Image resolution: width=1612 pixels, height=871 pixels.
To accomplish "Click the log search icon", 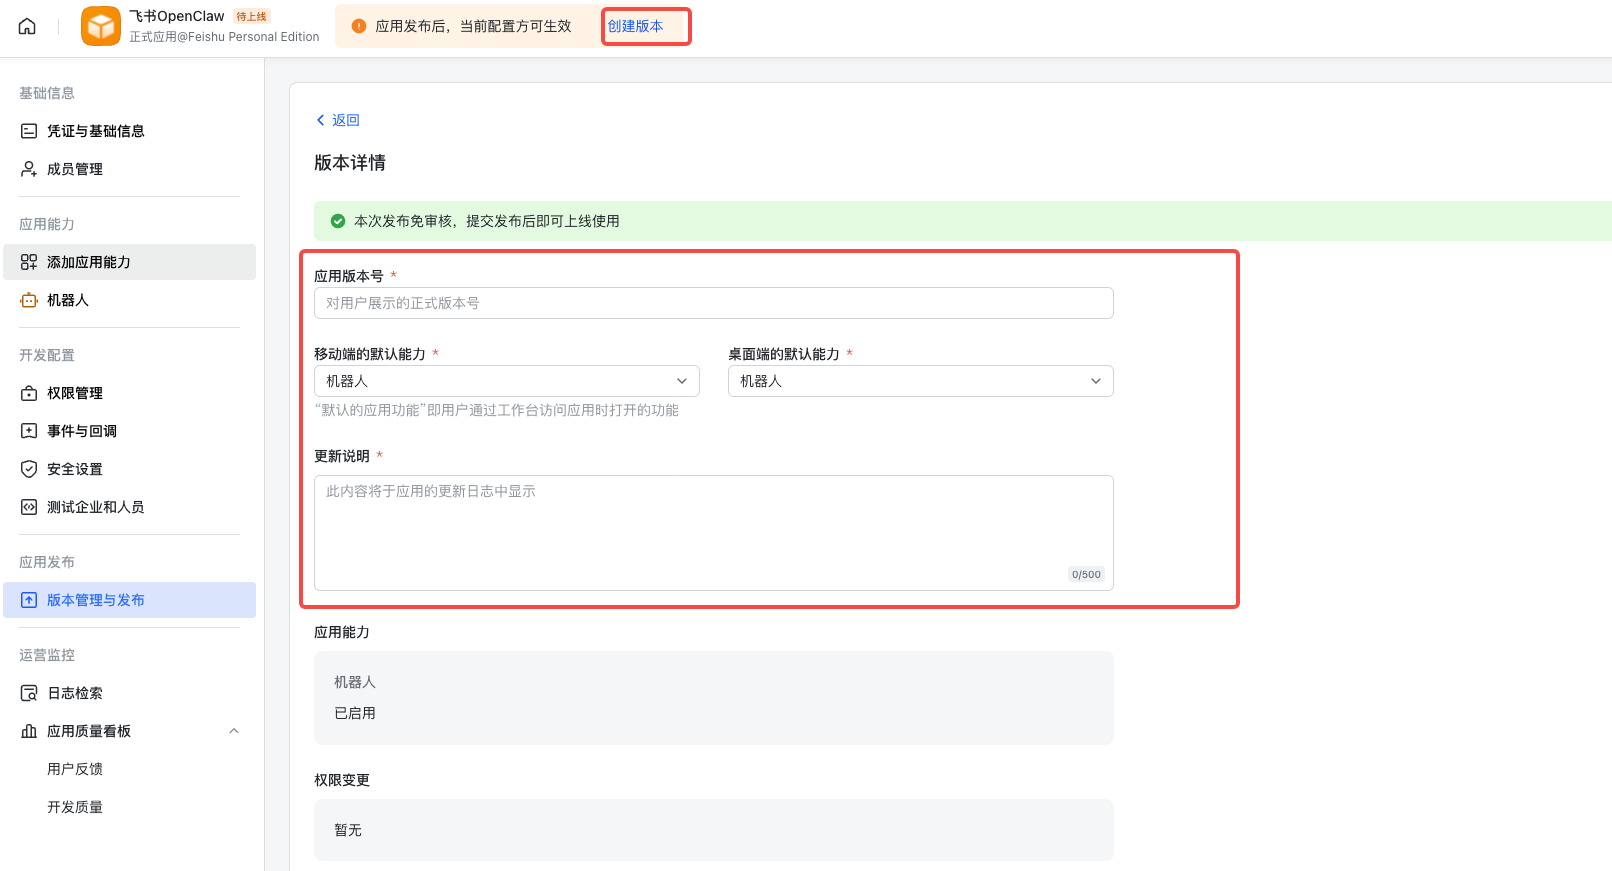I will click(x=29, y=693).
